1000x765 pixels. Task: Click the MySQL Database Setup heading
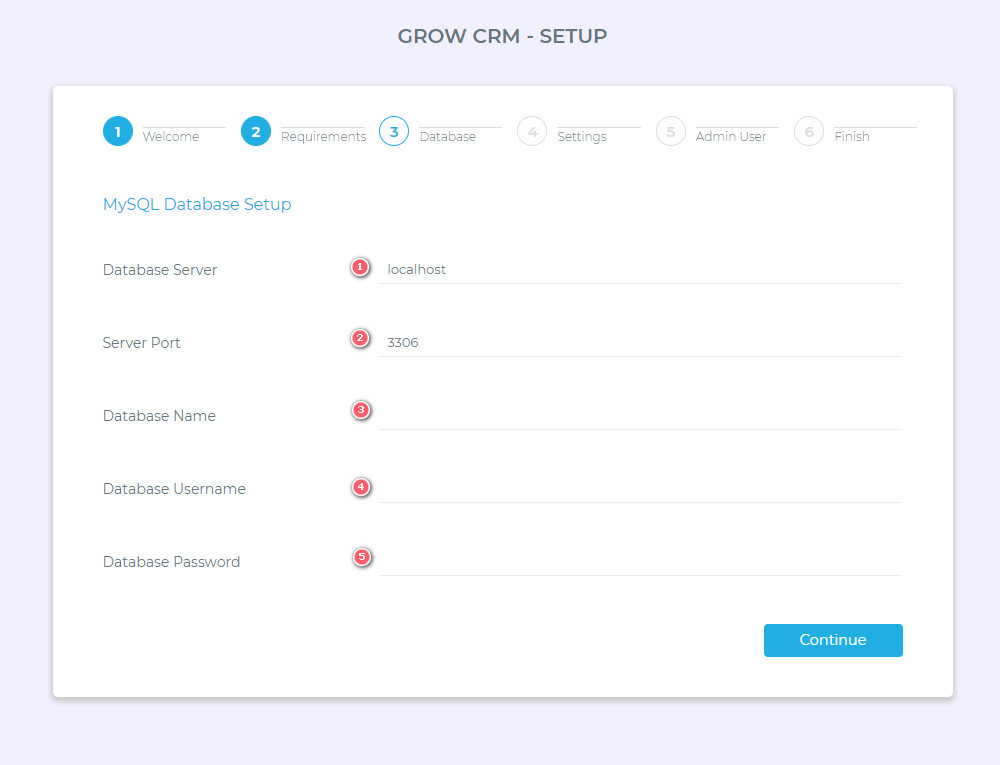coord(197,204)
